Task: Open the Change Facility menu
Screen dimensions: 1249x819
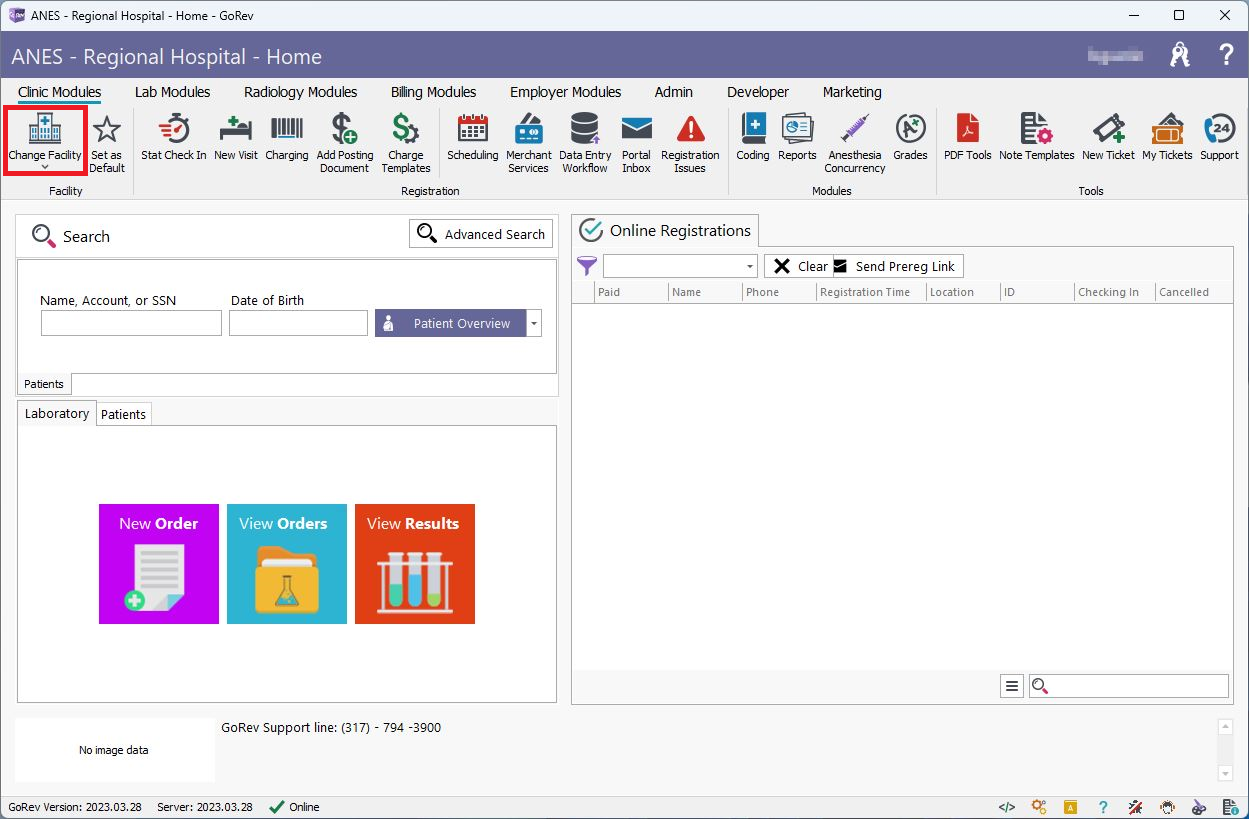Action: 45,141
